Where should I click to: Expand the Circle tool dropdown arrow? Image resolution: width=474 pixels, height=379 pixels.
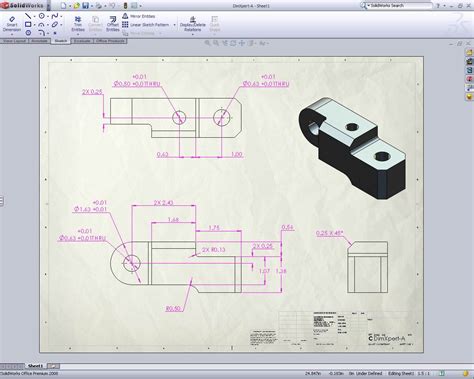point(48,16)
